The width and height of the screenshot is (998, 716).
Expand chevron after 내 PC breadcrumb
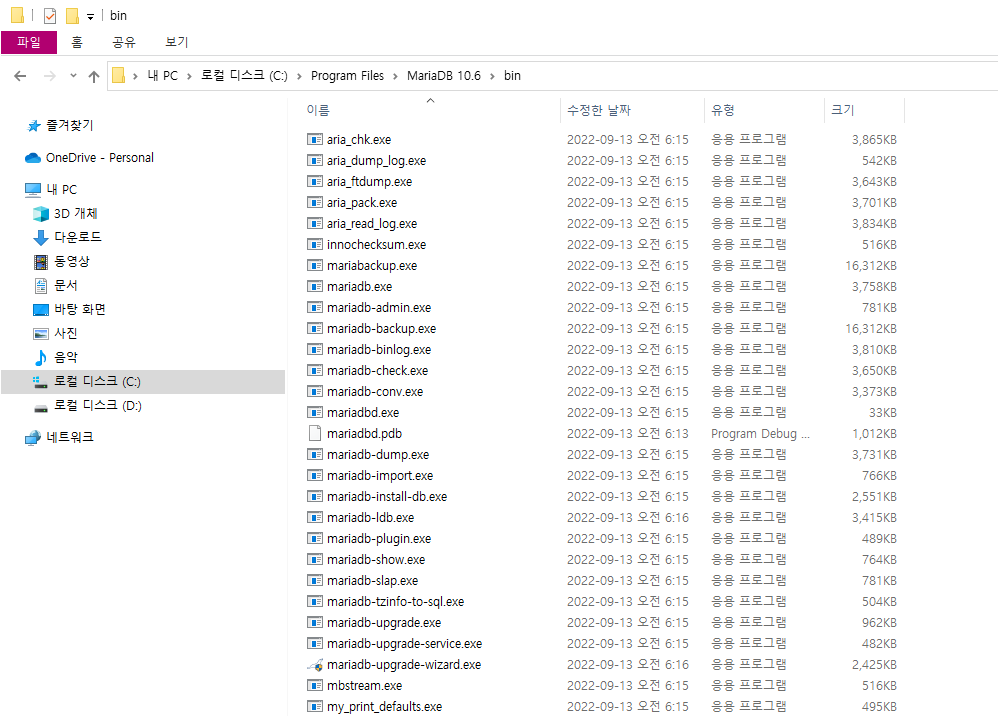pos(190,76)
